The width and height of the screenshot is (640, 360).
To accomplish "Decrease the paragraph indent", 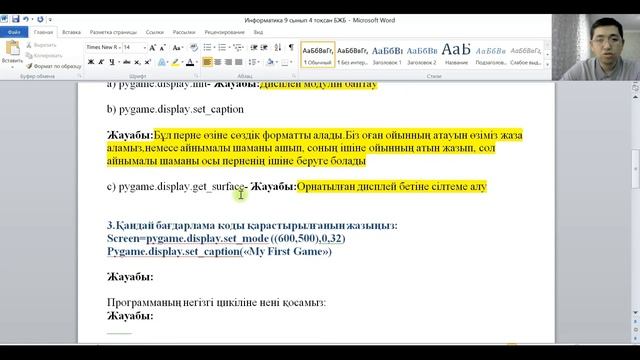I will click(254, 48).
